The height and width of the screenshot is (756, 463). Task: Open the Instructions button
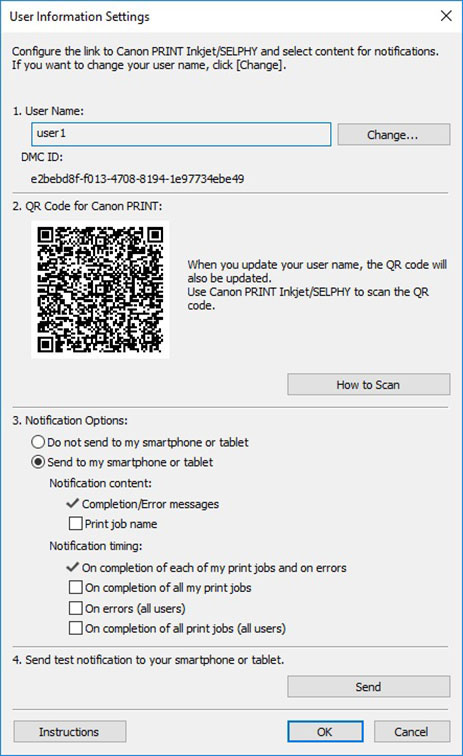click(69, 731)
